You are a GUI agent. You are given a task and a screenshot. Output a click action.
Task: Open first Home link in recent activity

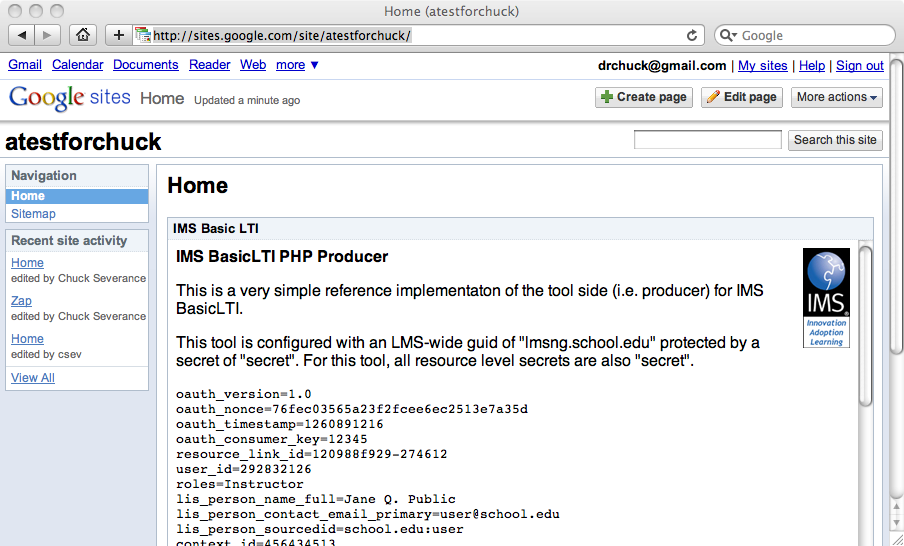27,262
